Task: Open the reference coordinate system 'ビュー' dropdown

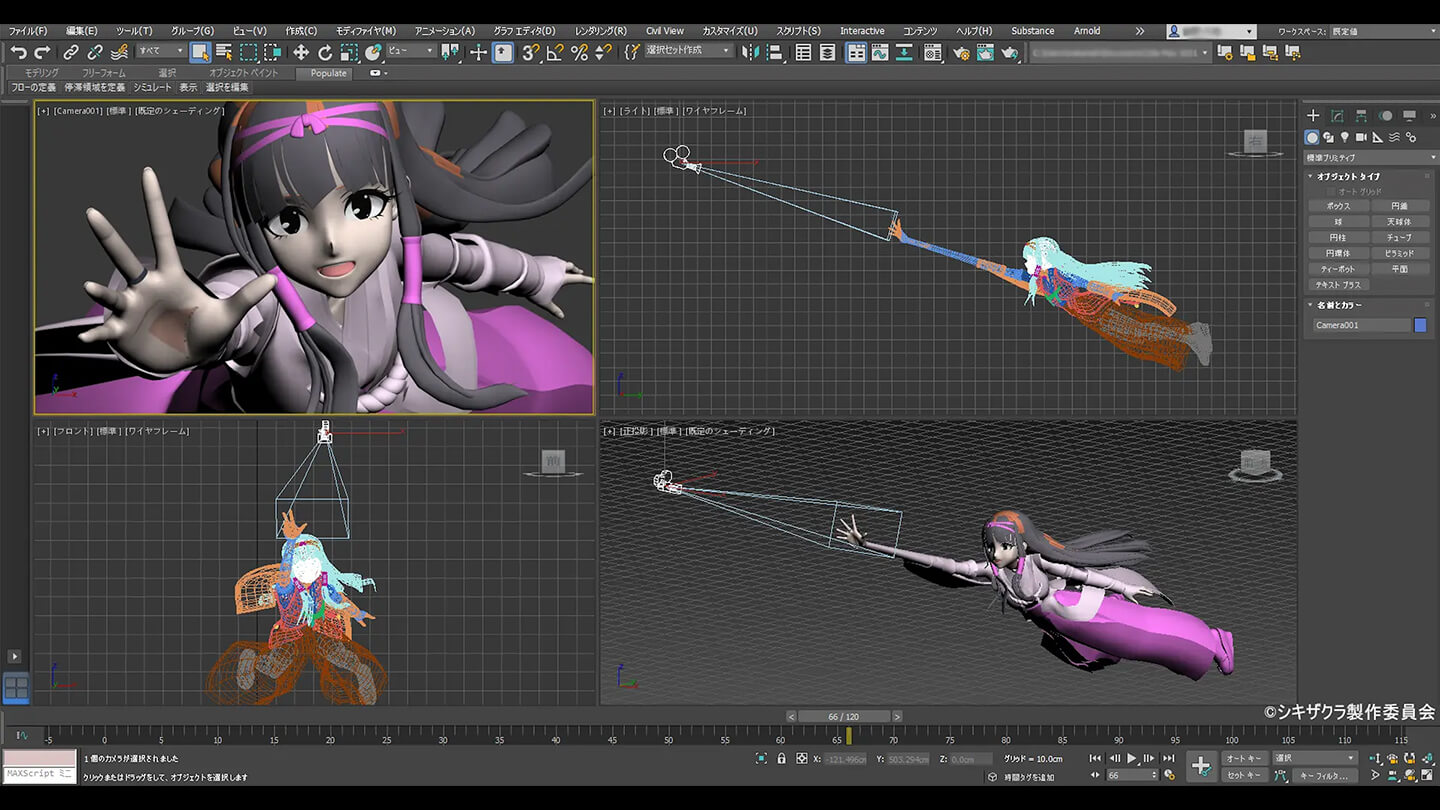Action: coord(411,51)
